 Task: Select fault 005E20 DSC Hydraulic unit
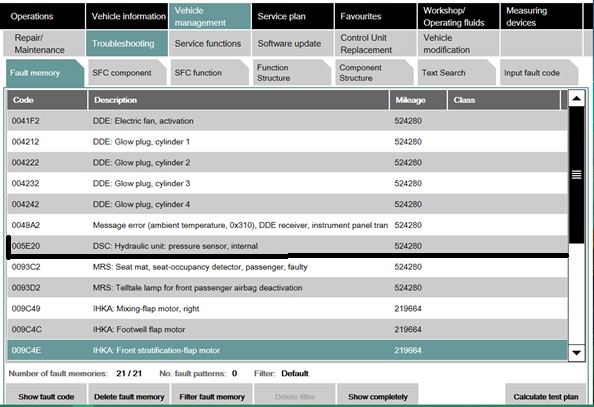[x=287, y=246]
